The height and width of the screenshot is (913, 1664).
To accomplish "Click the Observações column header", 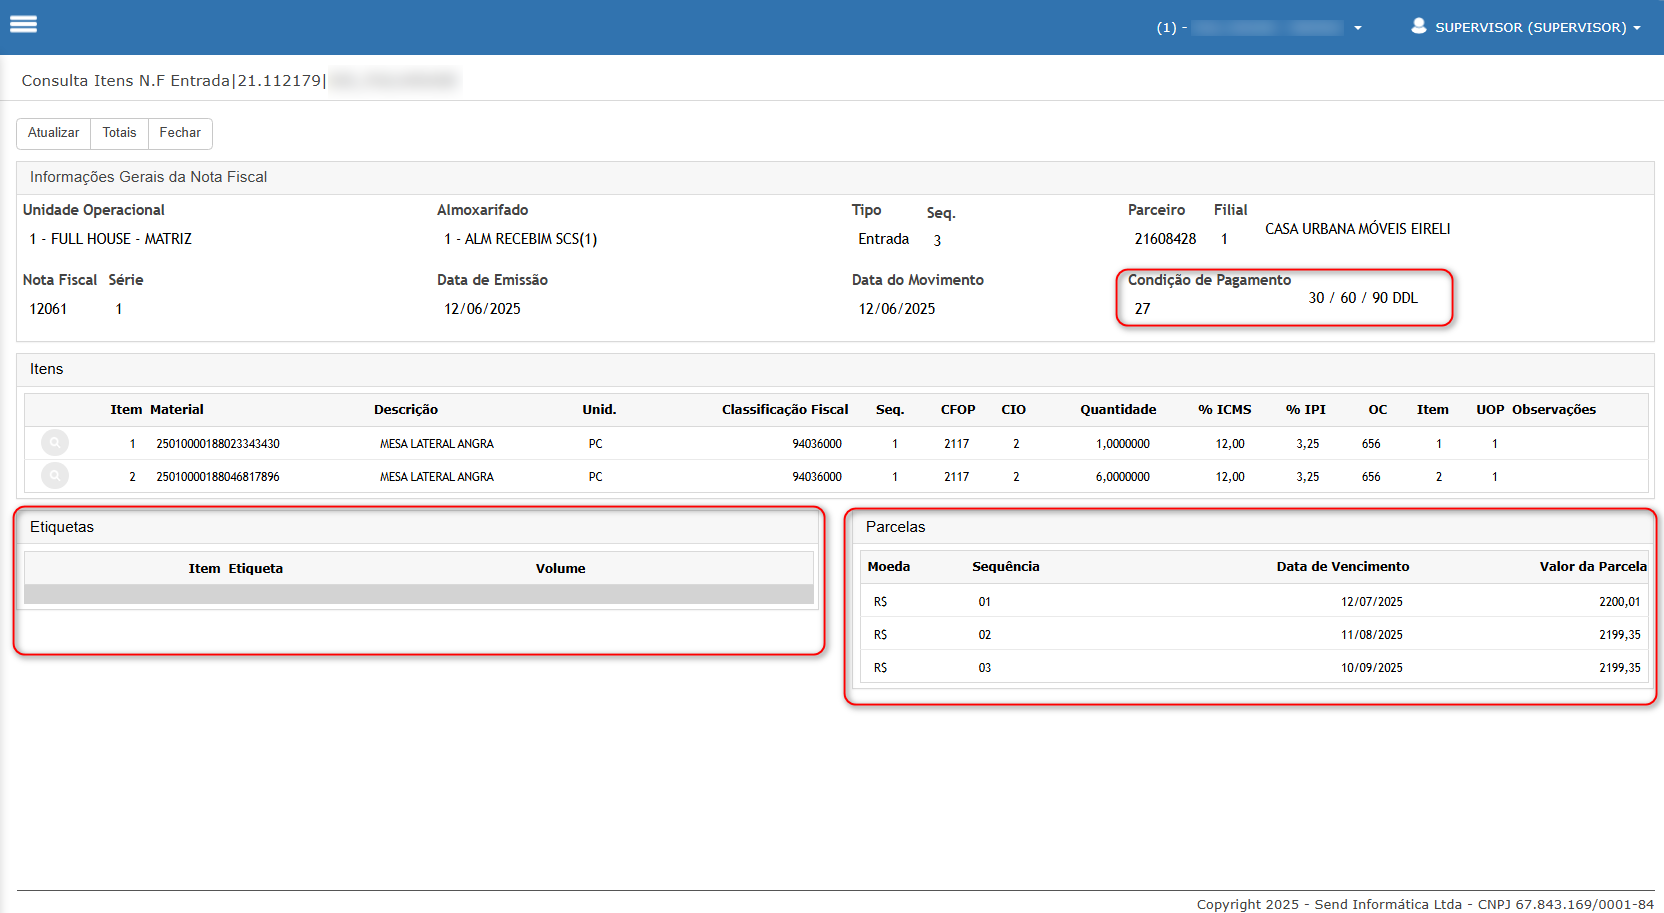I will (1554, 409).
